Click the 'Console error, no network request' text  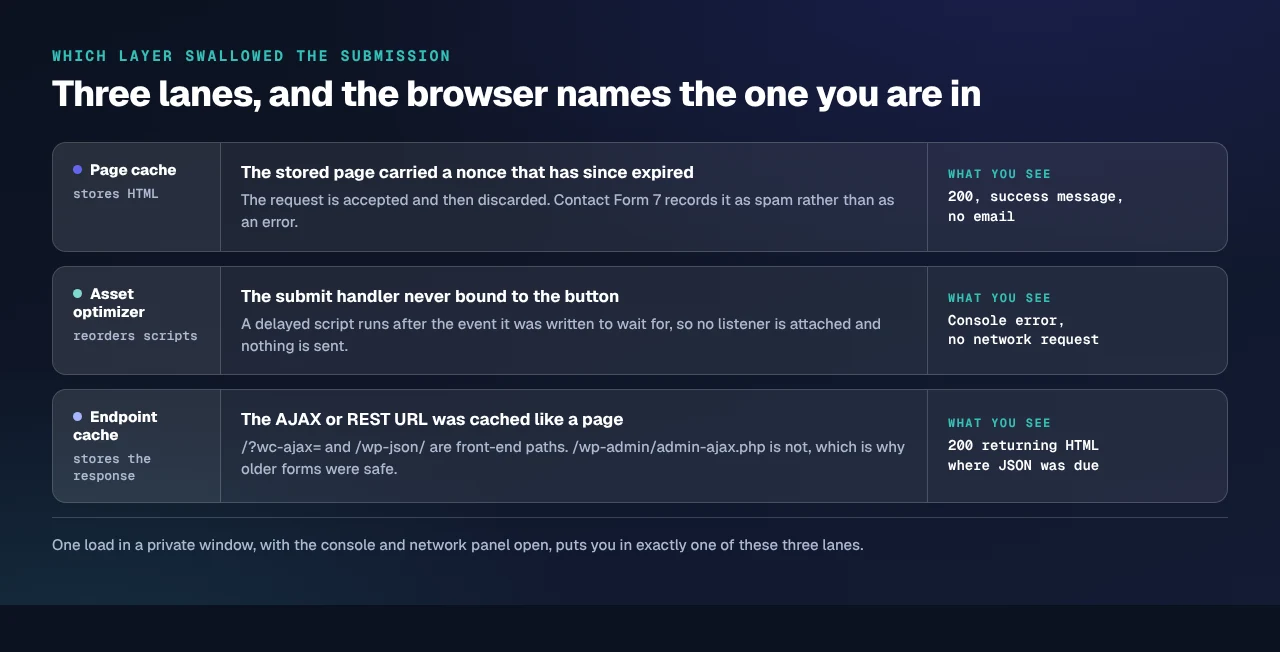pos(1023,330)
